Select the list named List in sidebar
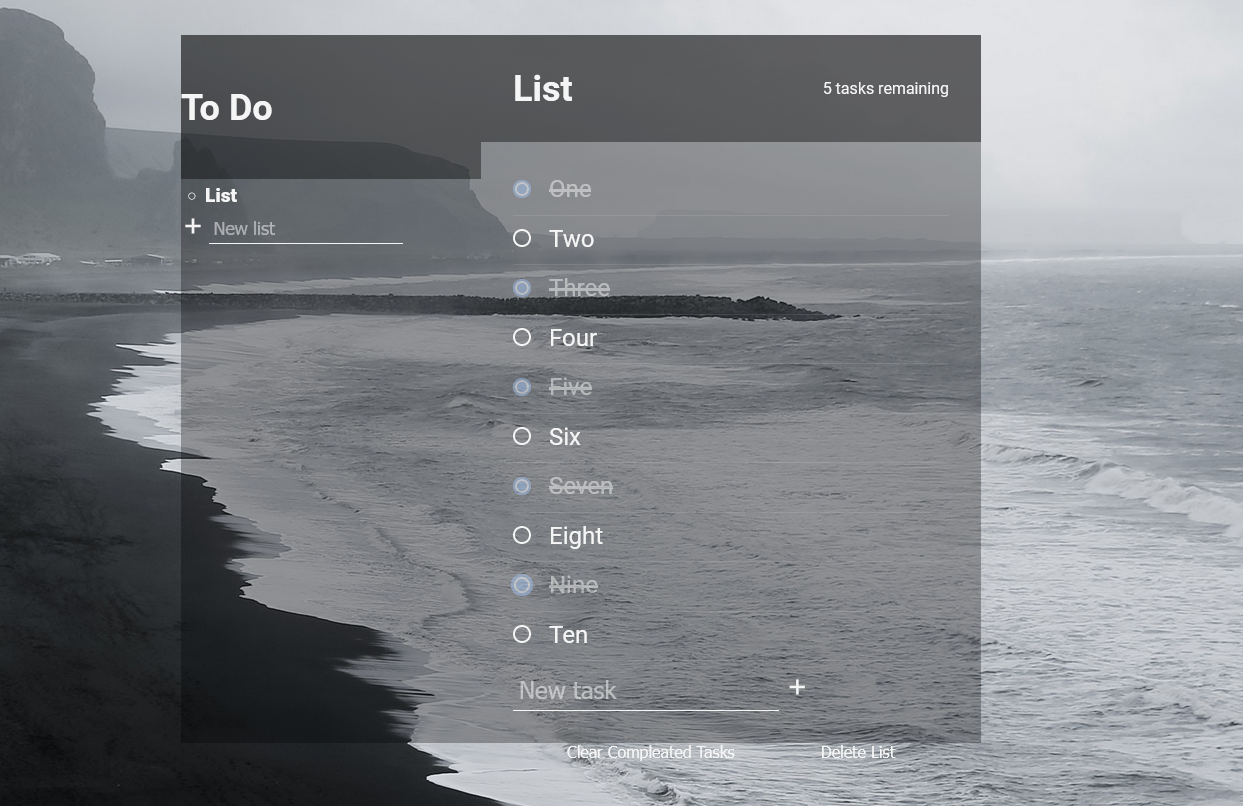The image size is (1243, 806). coord(221,196)
